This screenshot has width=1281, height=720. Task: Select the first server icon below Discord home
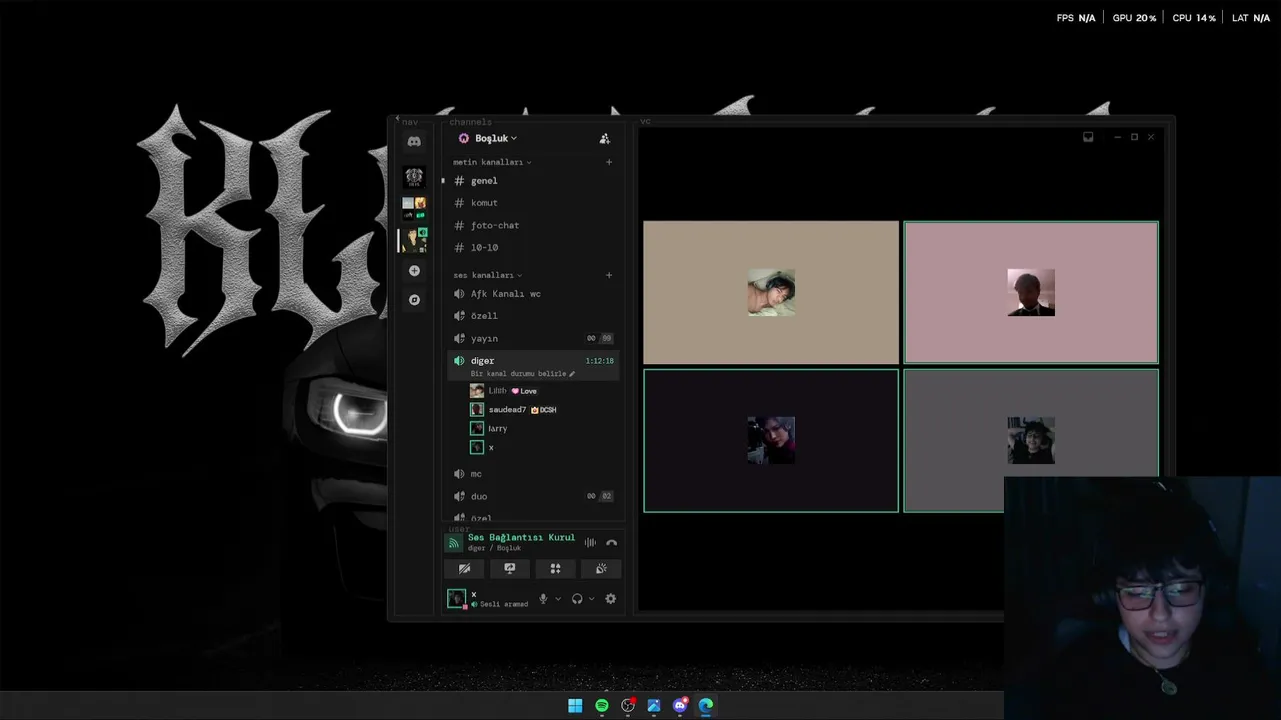(414, 178)
